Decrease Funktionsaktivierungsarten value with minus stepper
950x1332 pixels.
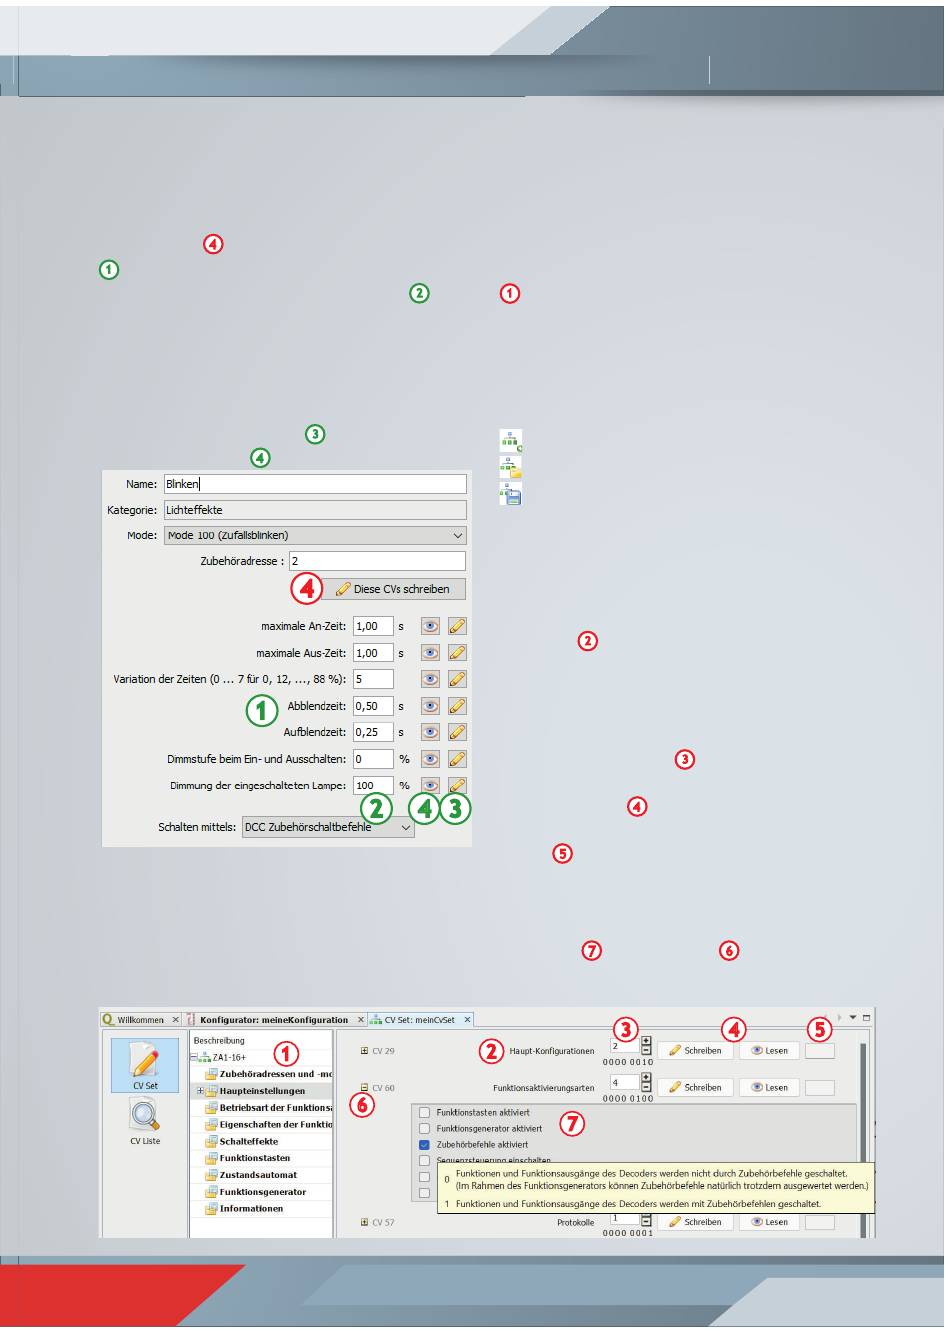pyautogui.click(x=646, y=1088)
